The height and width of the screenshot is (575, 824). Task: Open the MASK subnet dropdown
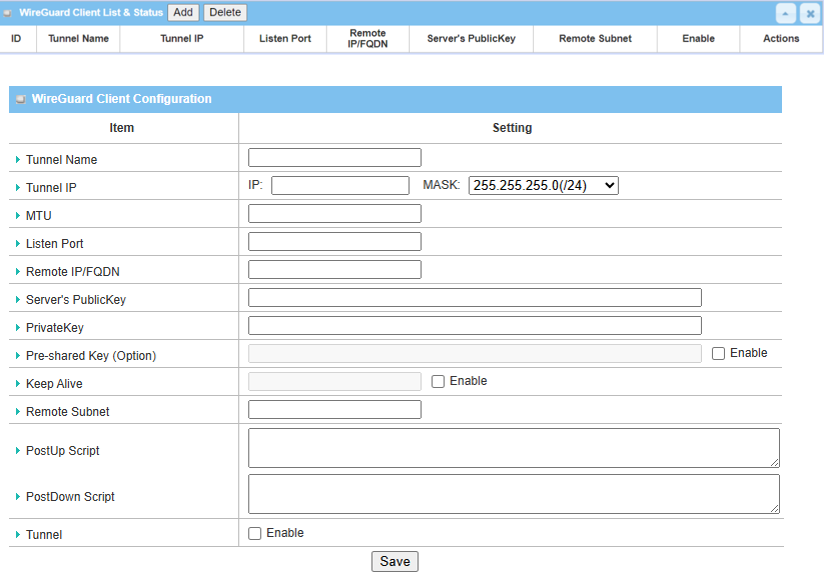pos(543,185)
